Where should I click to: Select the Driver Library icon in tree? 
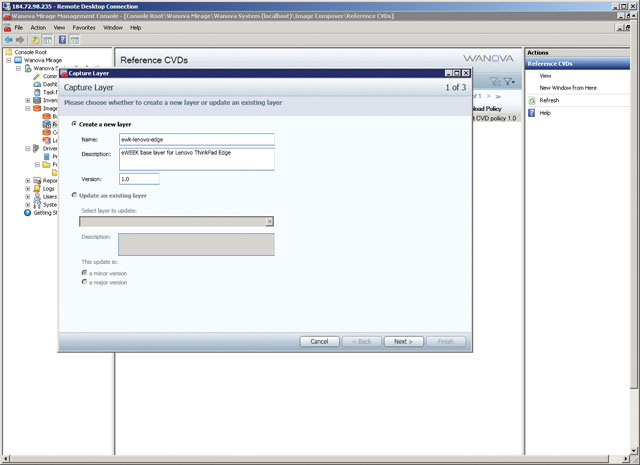[x=37, y=148]
